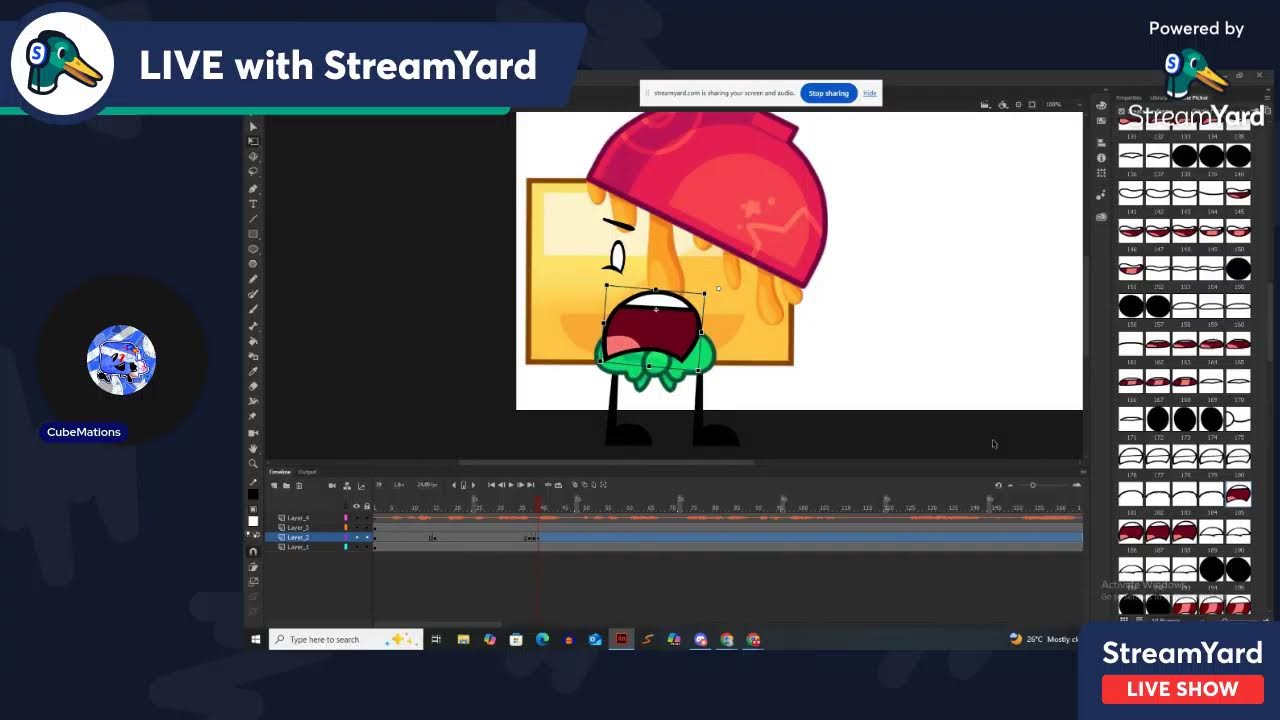Open Microsoft Edge from taskbar

tap(542, 639)
